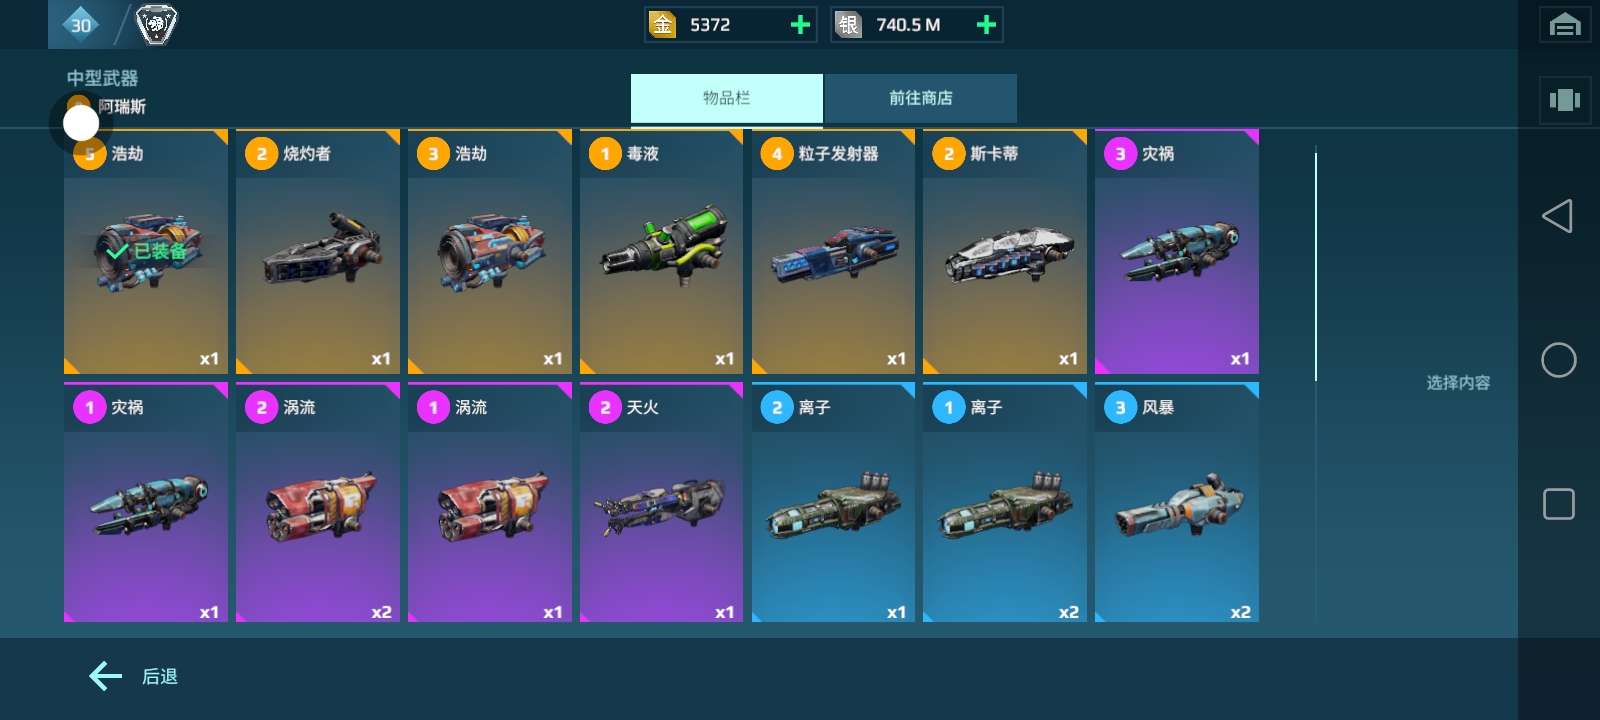The height and width of the screenshot is (720, 1600).
Task: Tap the white floating assist circle
Action: (81, 123)
